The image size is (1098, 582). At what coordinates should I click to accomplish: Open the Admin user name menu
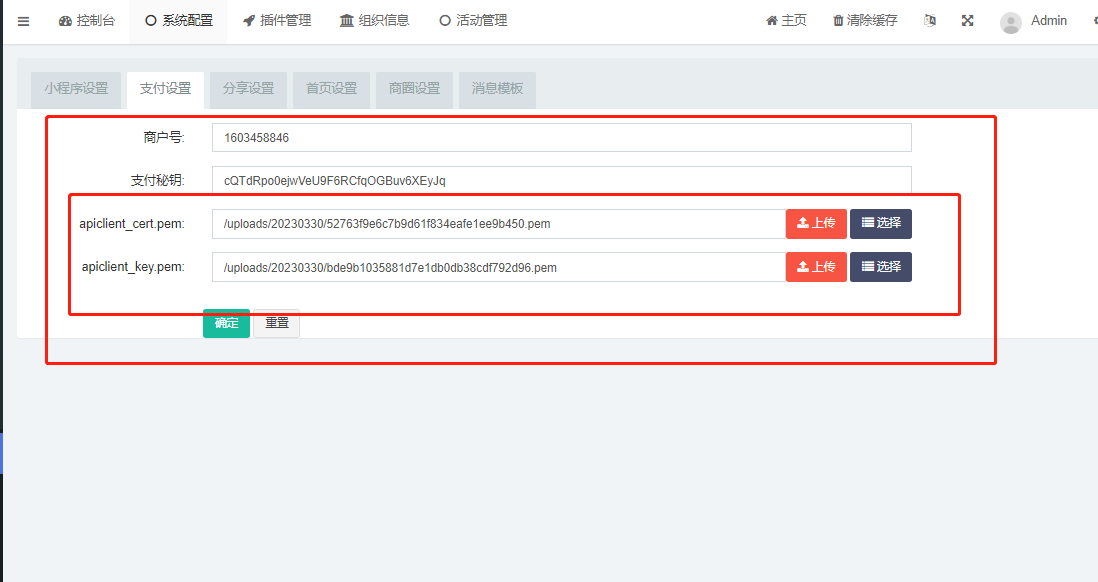point(1048,21)
